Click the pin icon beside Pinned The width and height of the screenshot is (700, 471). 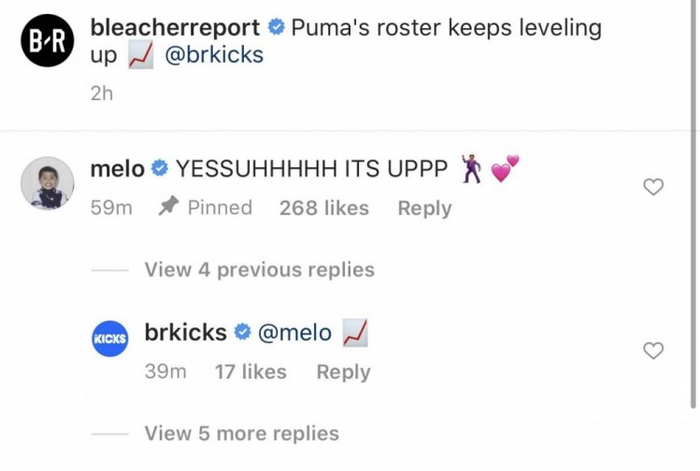168,207
